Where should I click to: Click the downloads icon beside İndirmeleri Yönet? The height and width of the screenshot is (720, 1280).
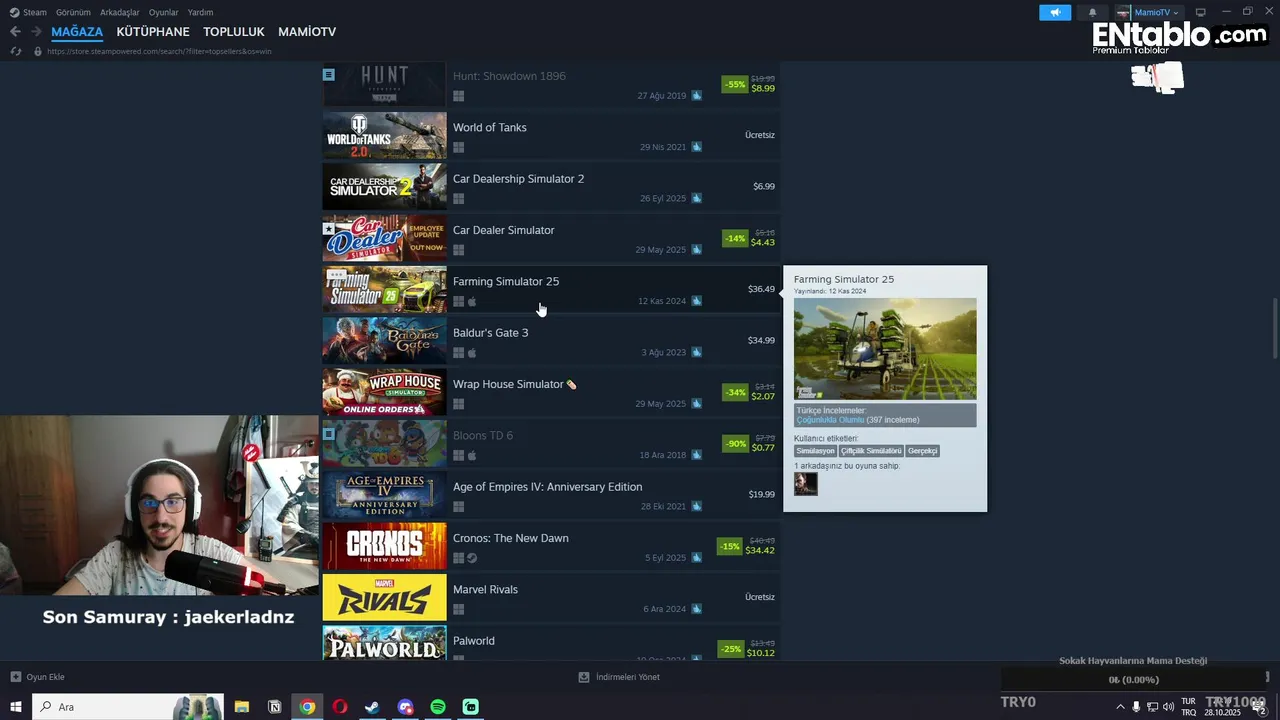584,677
